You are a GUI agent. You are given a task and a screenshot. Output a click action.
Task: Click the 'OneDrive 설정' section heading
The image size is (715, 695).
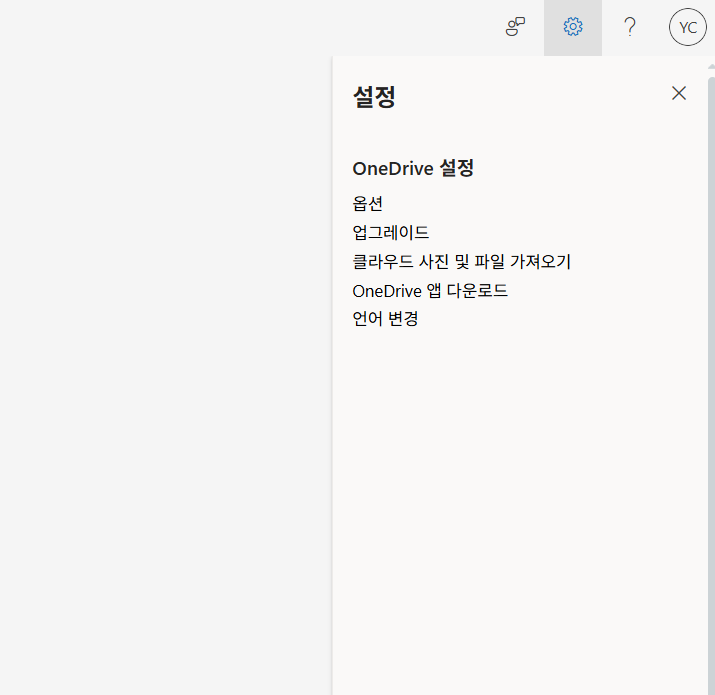[413, 168]
